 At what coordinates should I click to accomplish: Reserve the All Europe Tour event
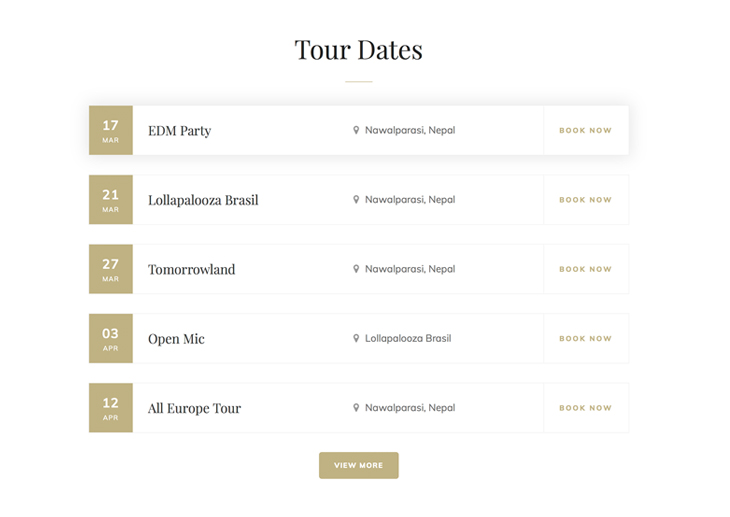585,408
